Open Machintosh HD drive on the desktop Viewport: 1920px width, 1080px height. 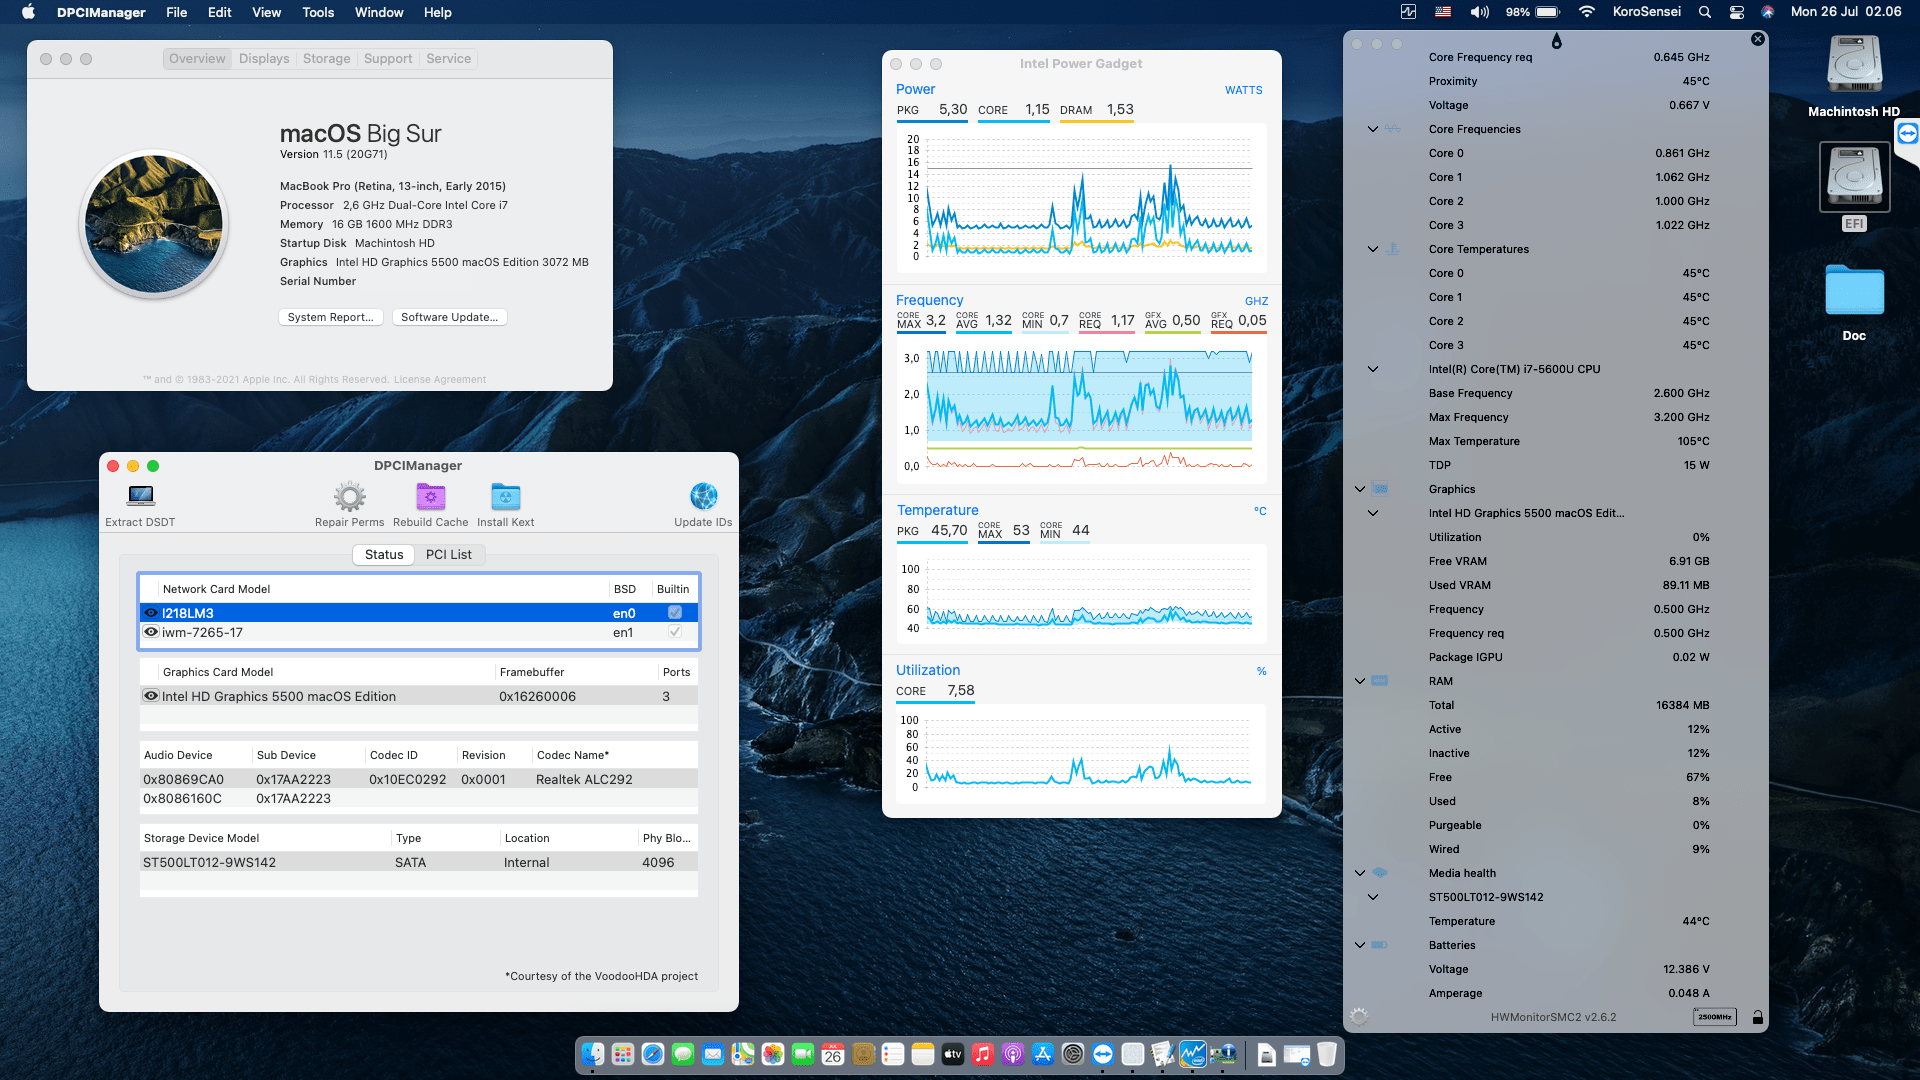(x=1854, y=66)
